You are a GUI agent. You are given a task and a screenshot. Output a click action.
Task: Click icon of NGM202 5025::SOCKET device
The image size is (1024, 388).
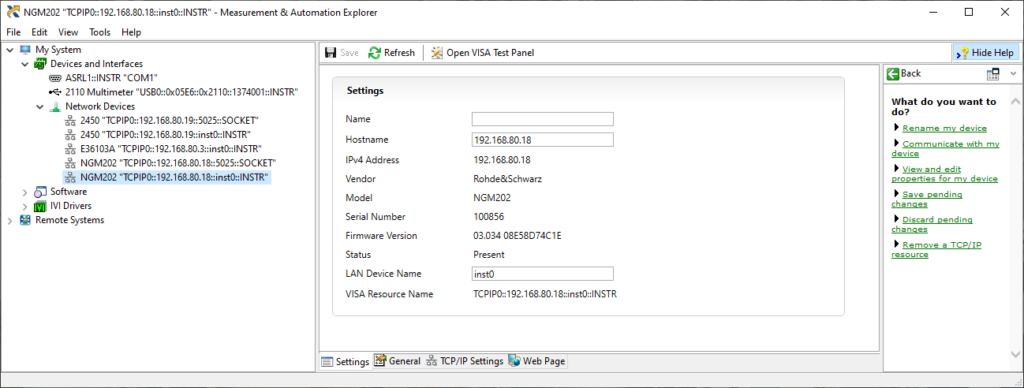70,163
